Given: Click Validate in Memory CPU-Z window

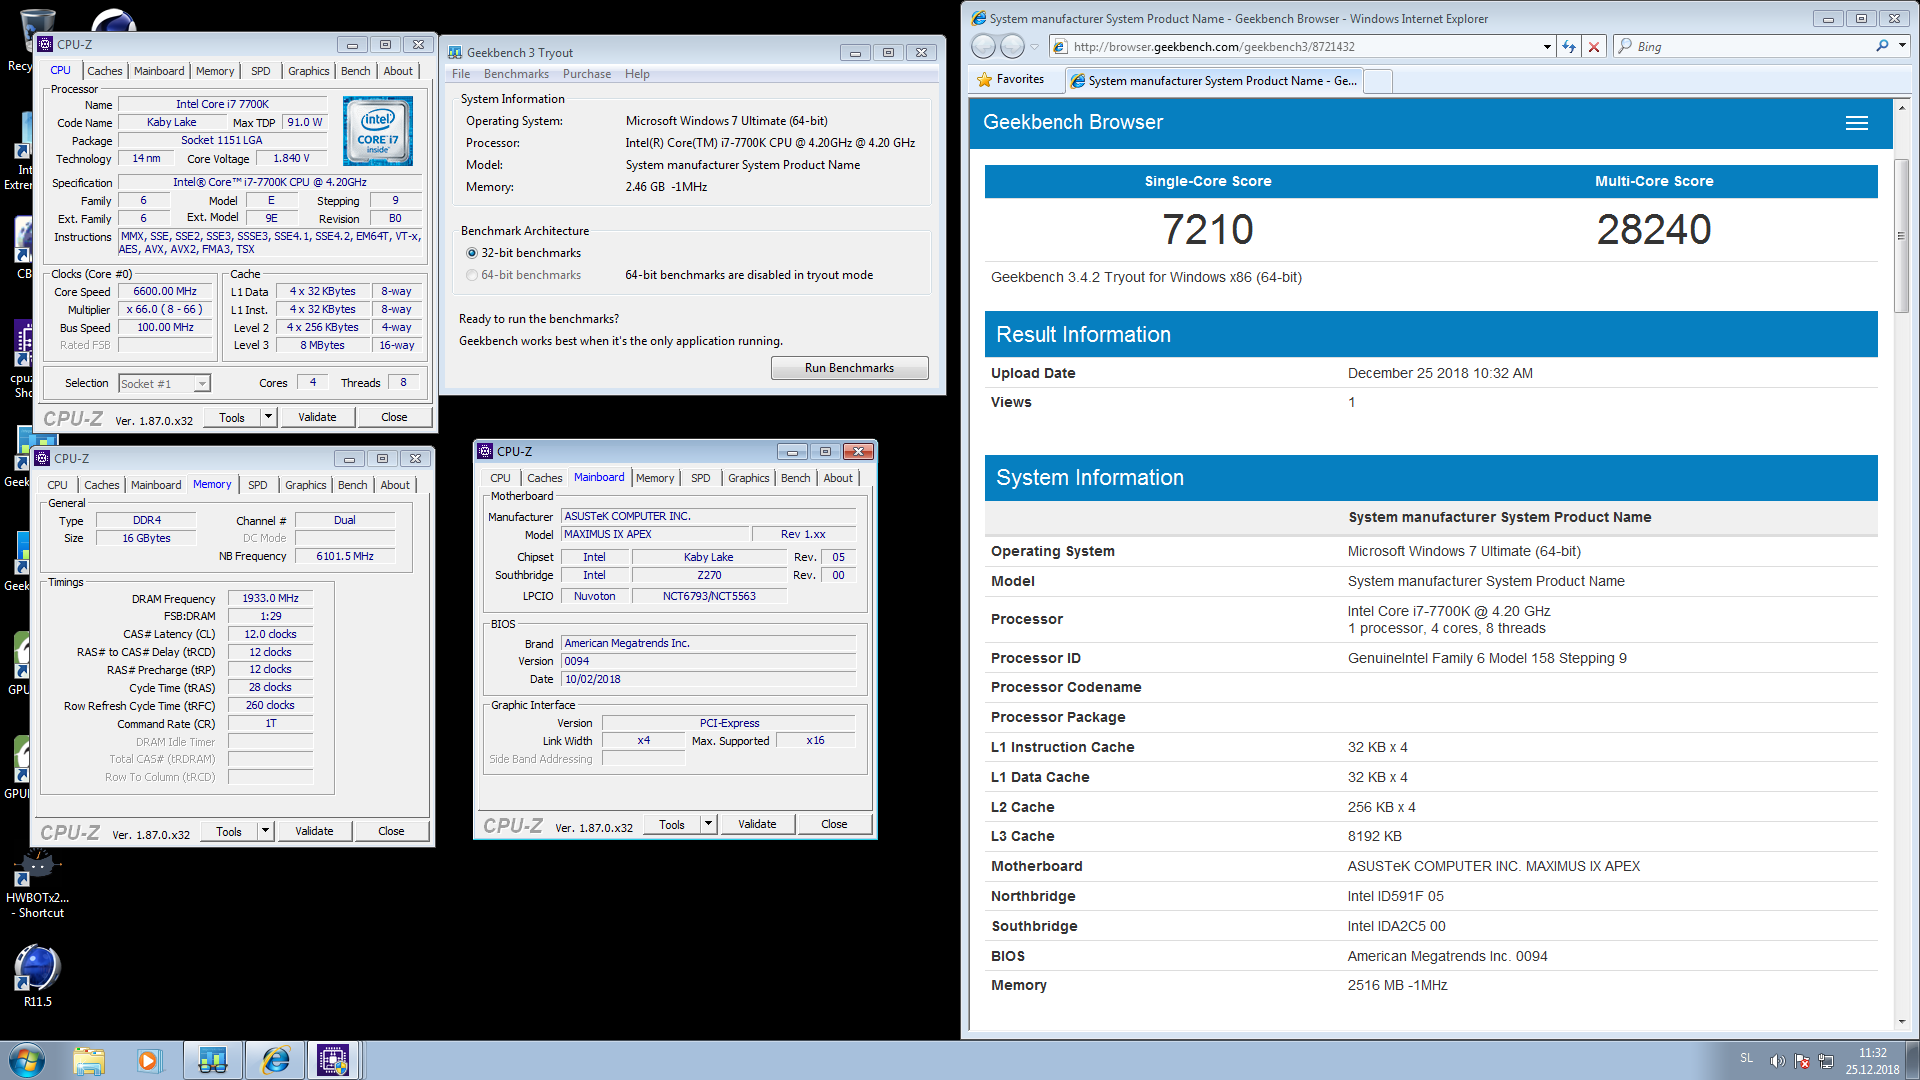Looking at the screenshot, I should (x=314, y=831).
